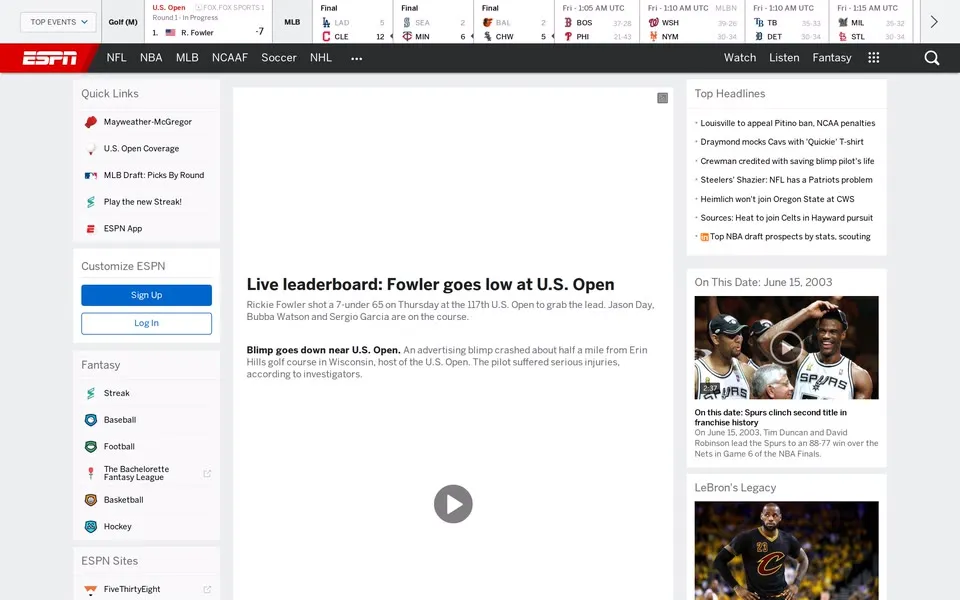Open the apps grid icon next to Fantasy

tap(874, 58)
